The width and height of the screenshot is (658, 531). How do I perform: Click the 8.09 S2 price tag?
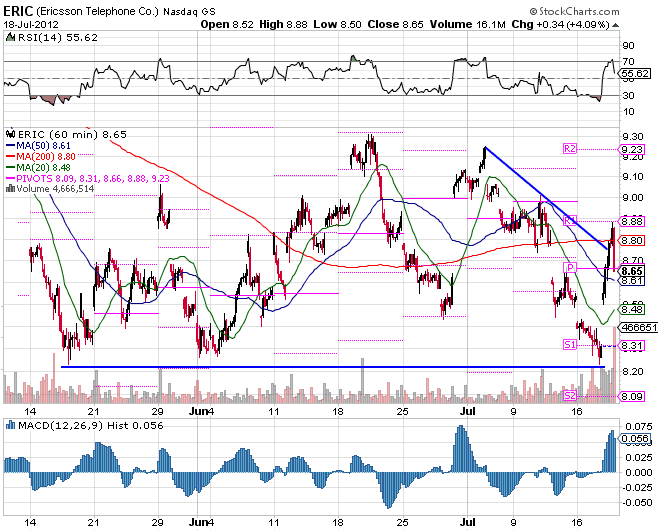(632, 396)
